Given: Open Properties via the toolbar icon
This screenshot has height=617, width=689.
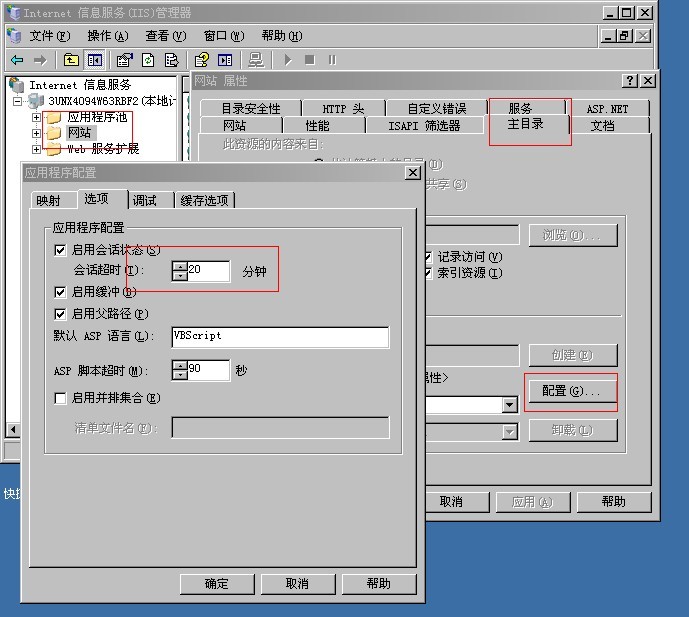Looking at the screenshot, I should click(124, 60).
